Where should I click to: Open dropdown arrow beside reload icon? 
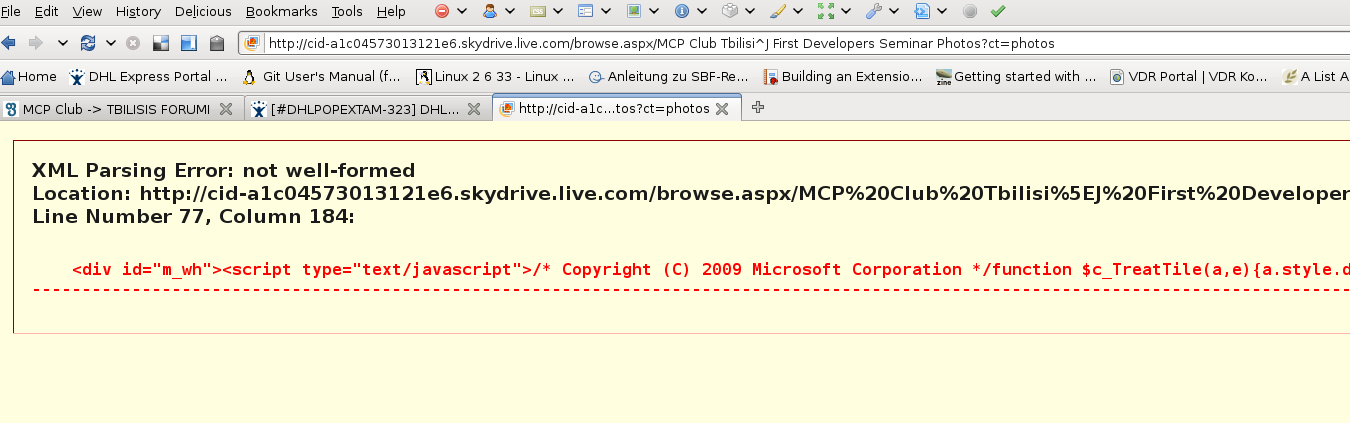pyautogui.click(x=109, y=43)
